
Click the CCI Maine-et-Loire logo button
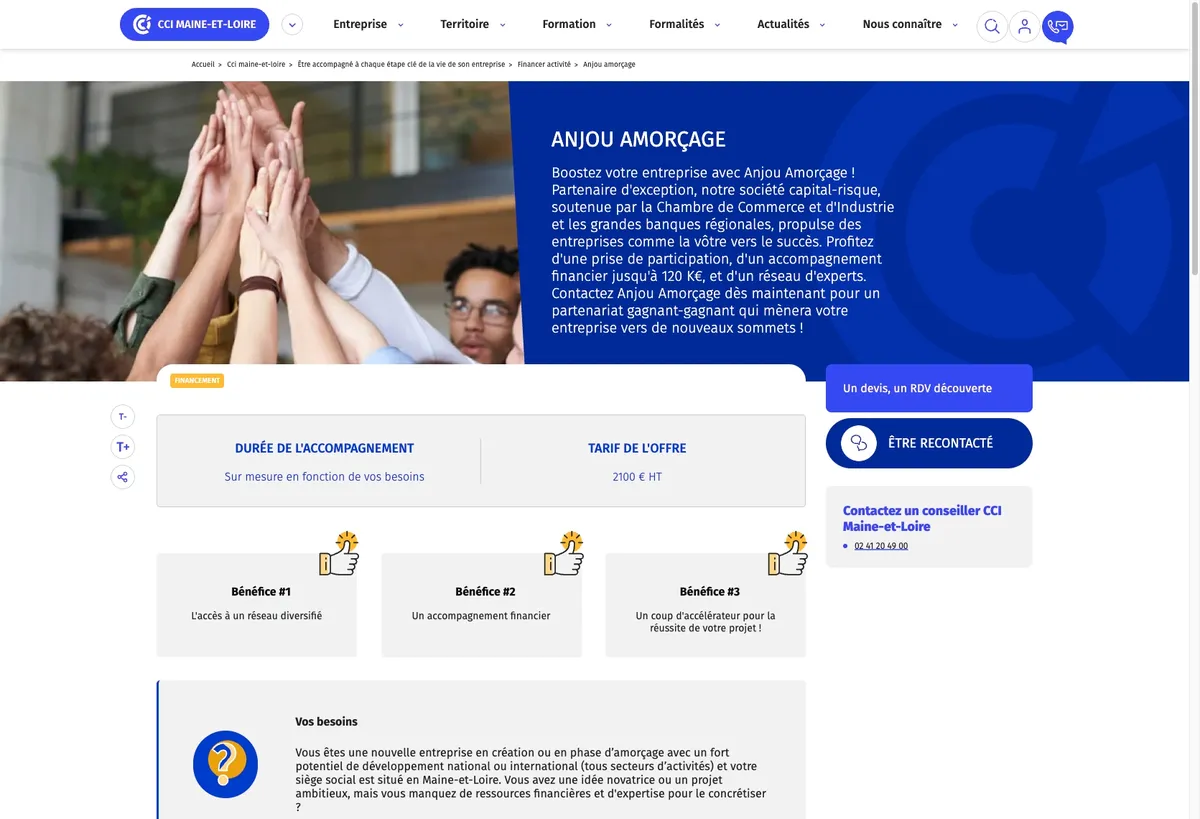(x=194, y=25)
